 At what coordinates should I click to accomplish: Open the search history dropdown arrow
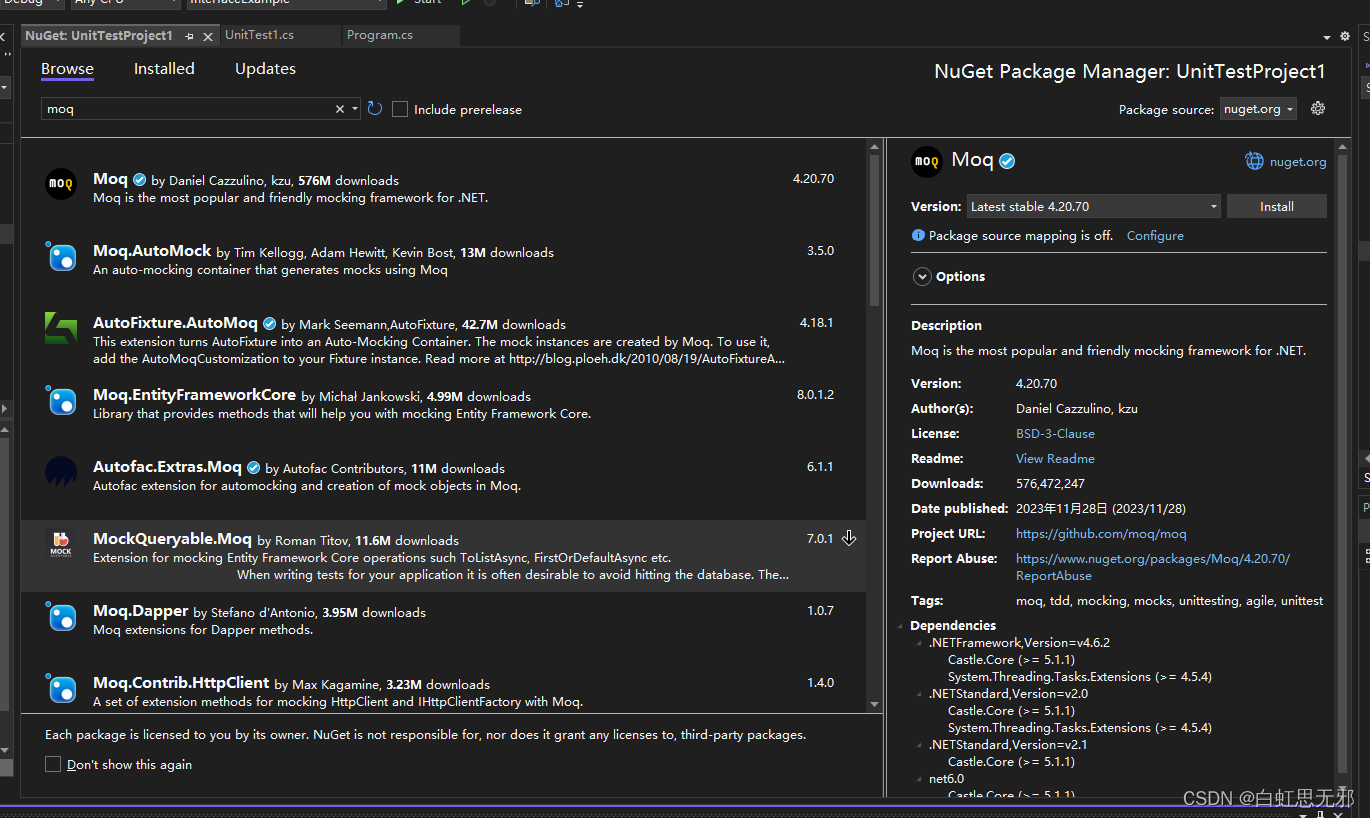tap(354, 109)
